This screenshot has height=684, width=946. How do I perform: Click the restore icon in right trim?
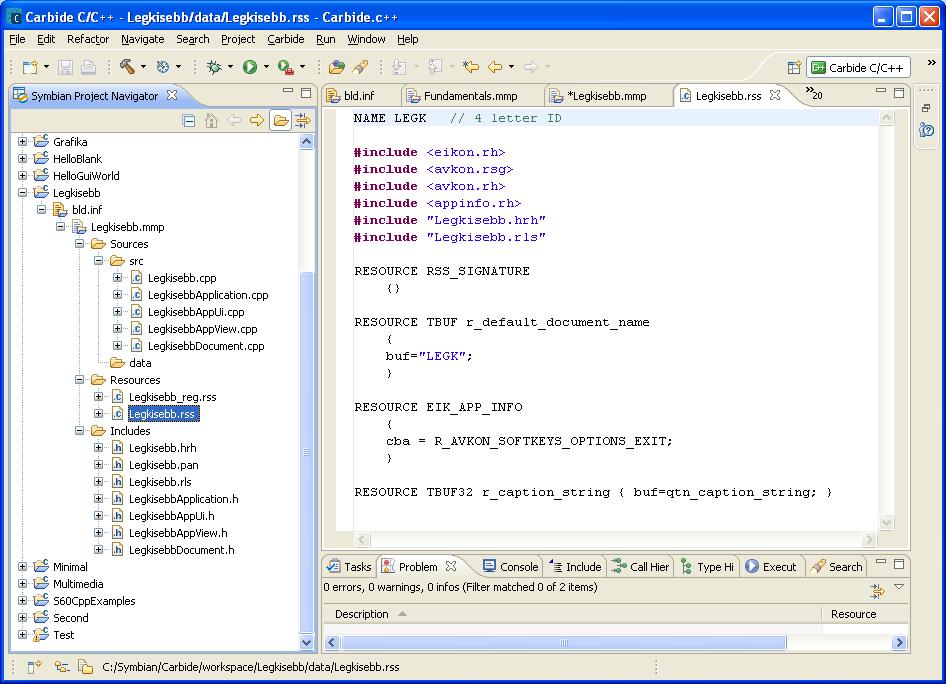(926, 109)
